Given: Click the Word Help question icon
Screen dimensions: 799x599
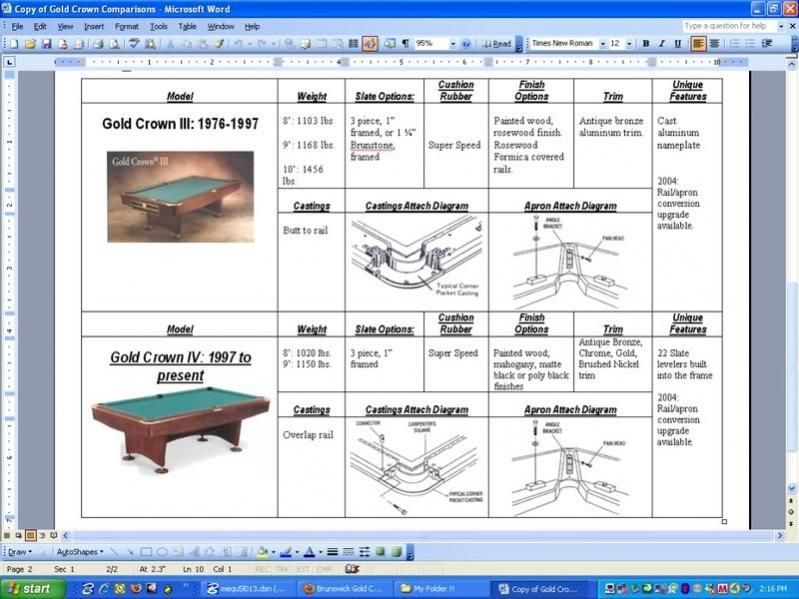Looking at the screenshot, I should point(466,44).
